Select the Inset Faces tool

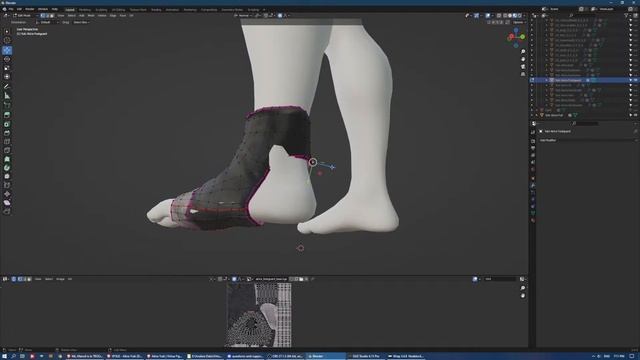click(7, 124)
